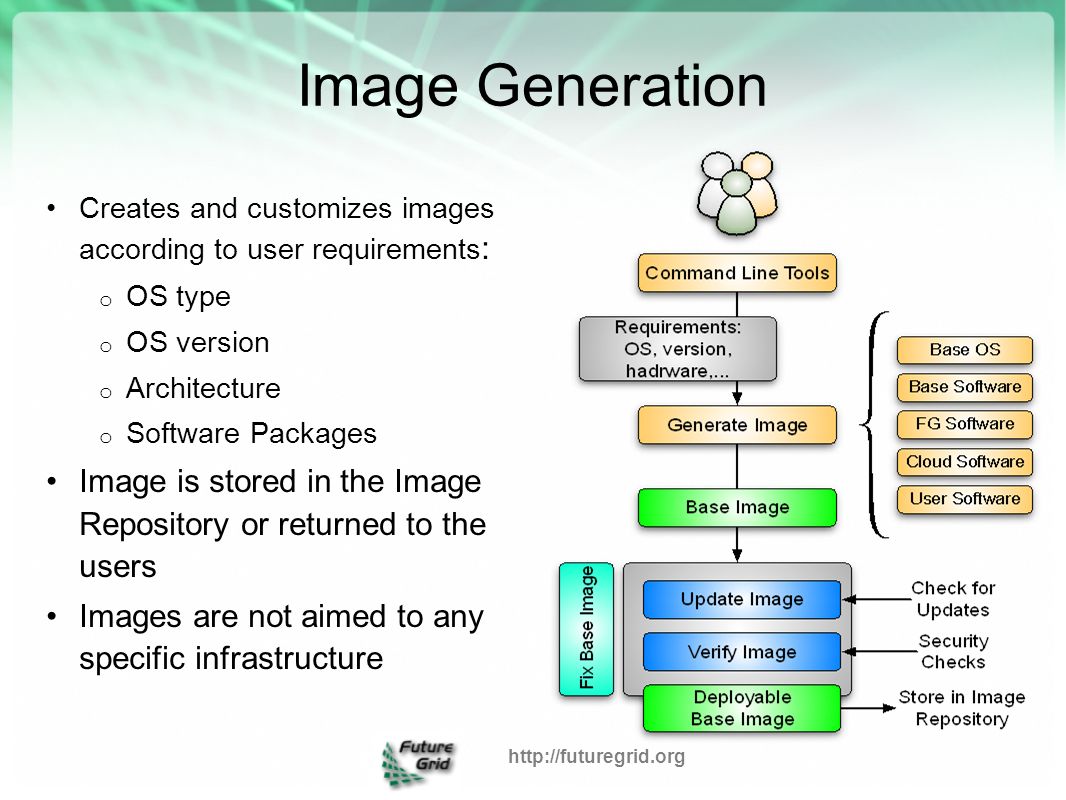This screenshot has height=800, width=1066.
Task: Click the FutureGrid logo
Action: [x=417, y=763]
